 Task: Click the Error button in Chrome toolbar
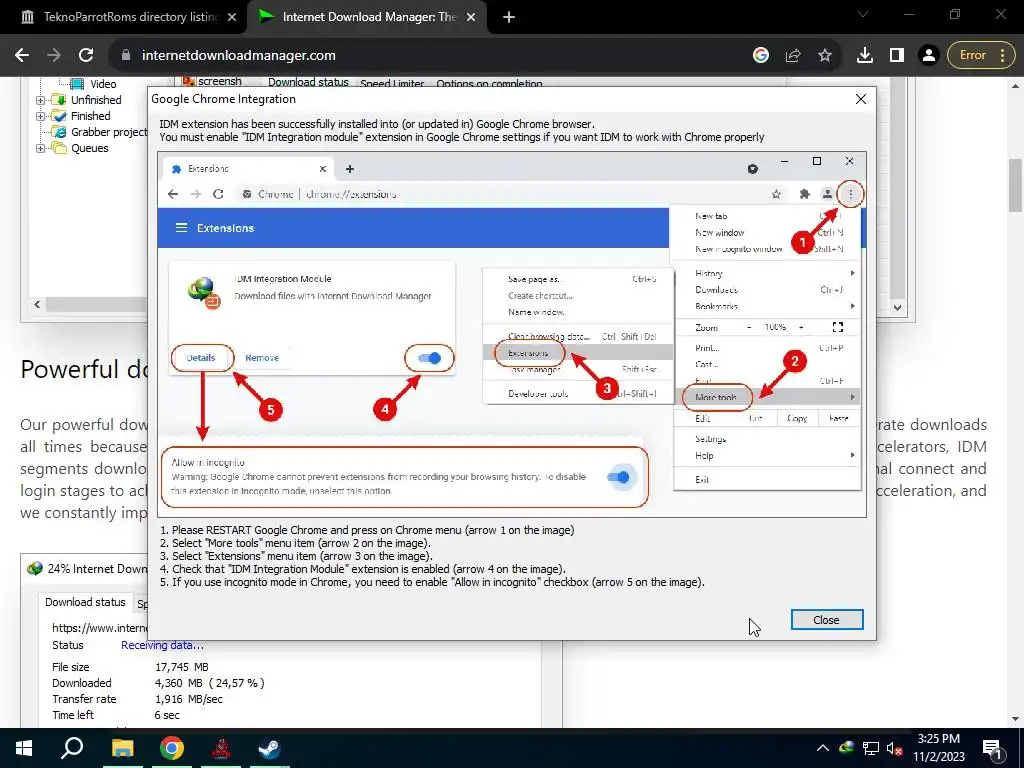click(972, 56)
